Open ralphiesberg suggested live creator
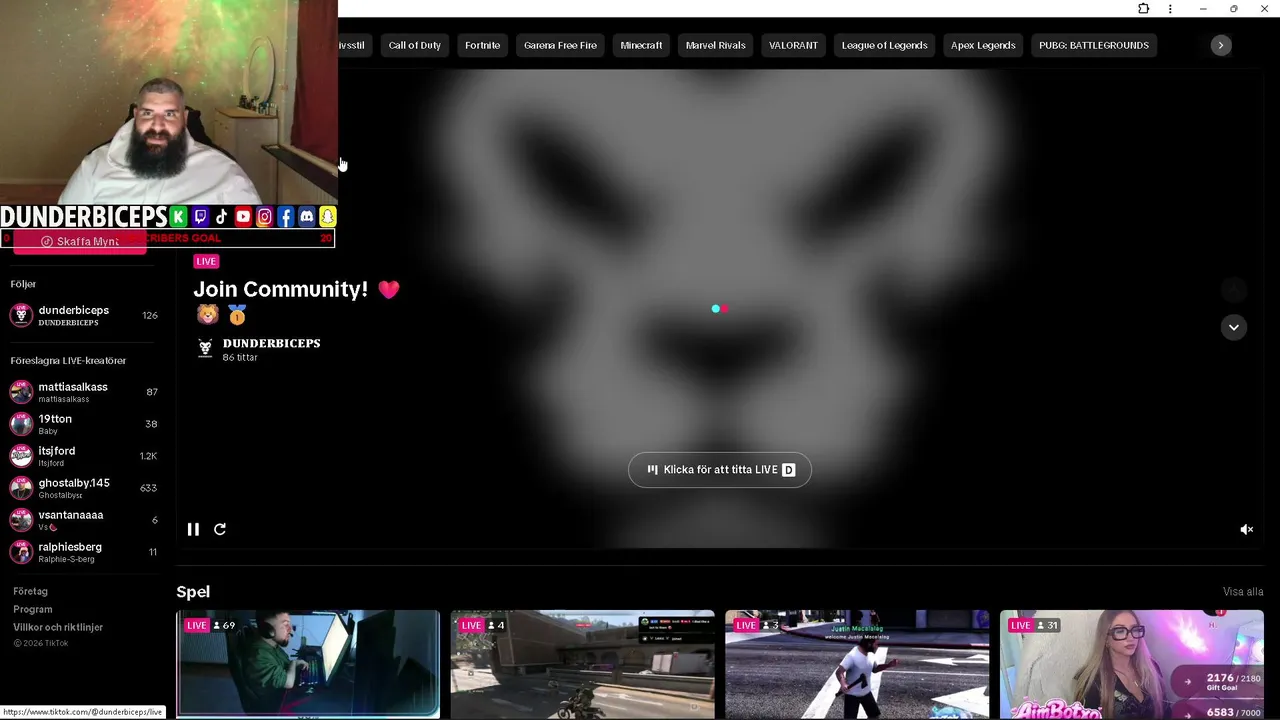1280x720 pixels. pyautogui.click(x=84, y=552)
